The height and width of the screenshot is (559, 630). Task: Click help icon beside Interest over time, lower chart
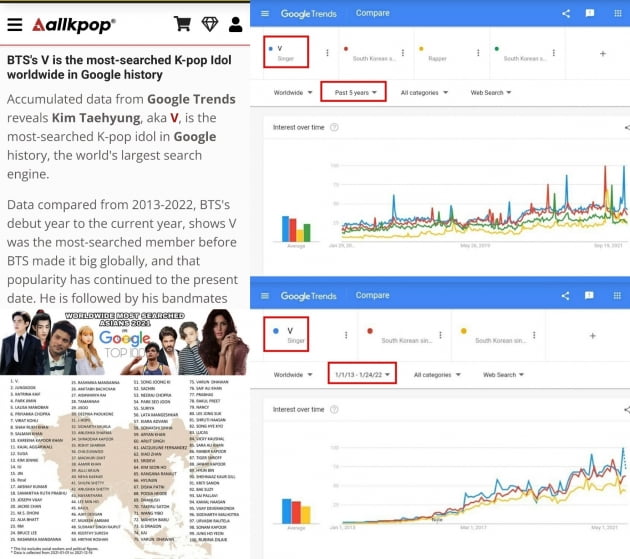(334, 410)
